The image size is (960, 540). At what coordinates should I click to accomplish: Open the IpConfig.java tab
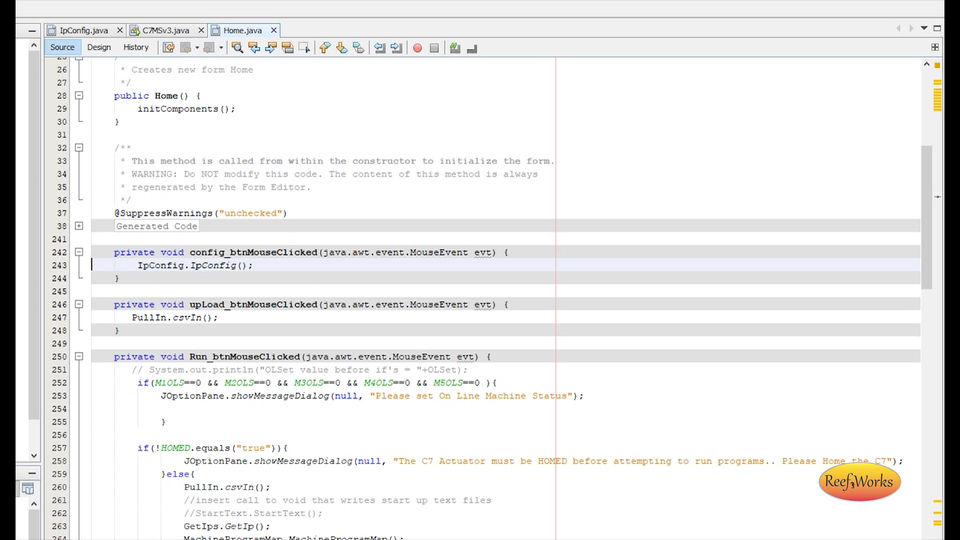tap(84, 30)
